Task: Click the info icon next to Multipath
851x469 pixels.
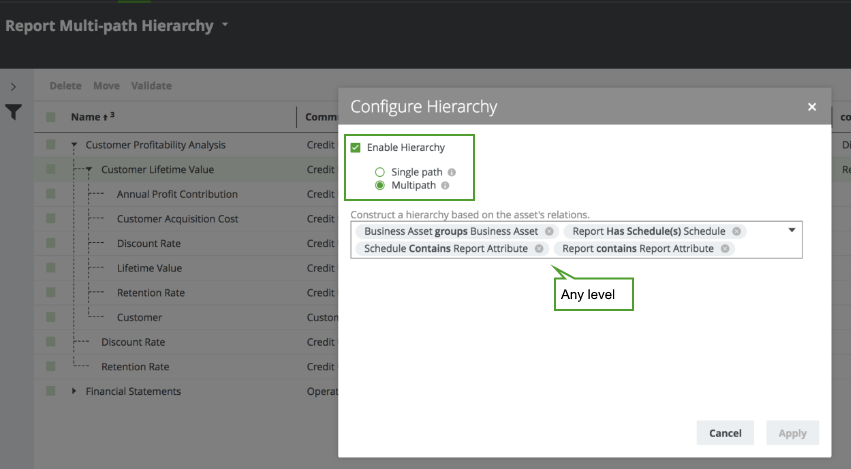Action: [x=445, y=185]
